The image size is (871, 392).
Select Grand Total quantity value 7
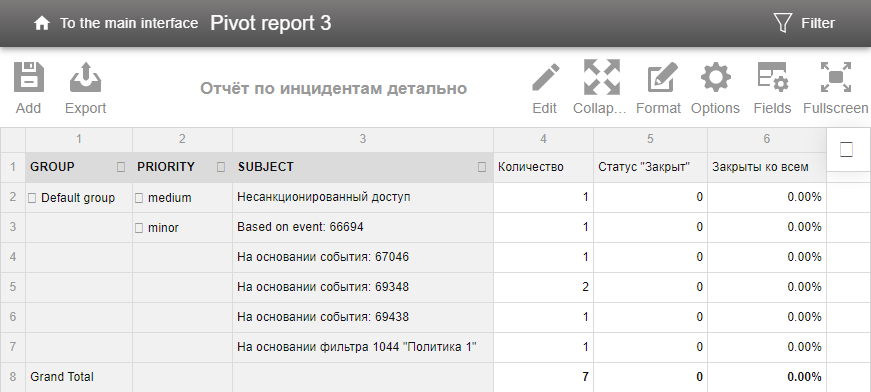(543, 377)
